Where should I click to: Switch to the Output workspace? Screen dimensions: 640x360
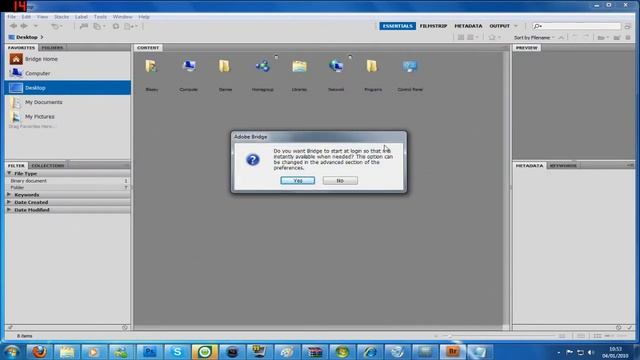pos(500,26)
